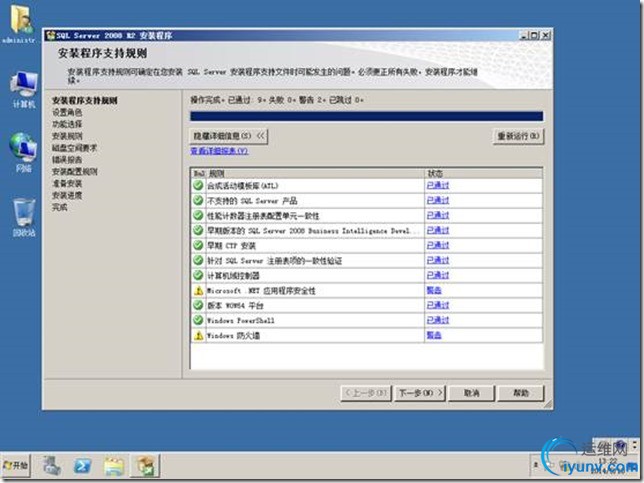Open 已通过 link for 早期版本 Business Intelligence row
The width and height of the screenshot is (644, 483).
point(438,230)
